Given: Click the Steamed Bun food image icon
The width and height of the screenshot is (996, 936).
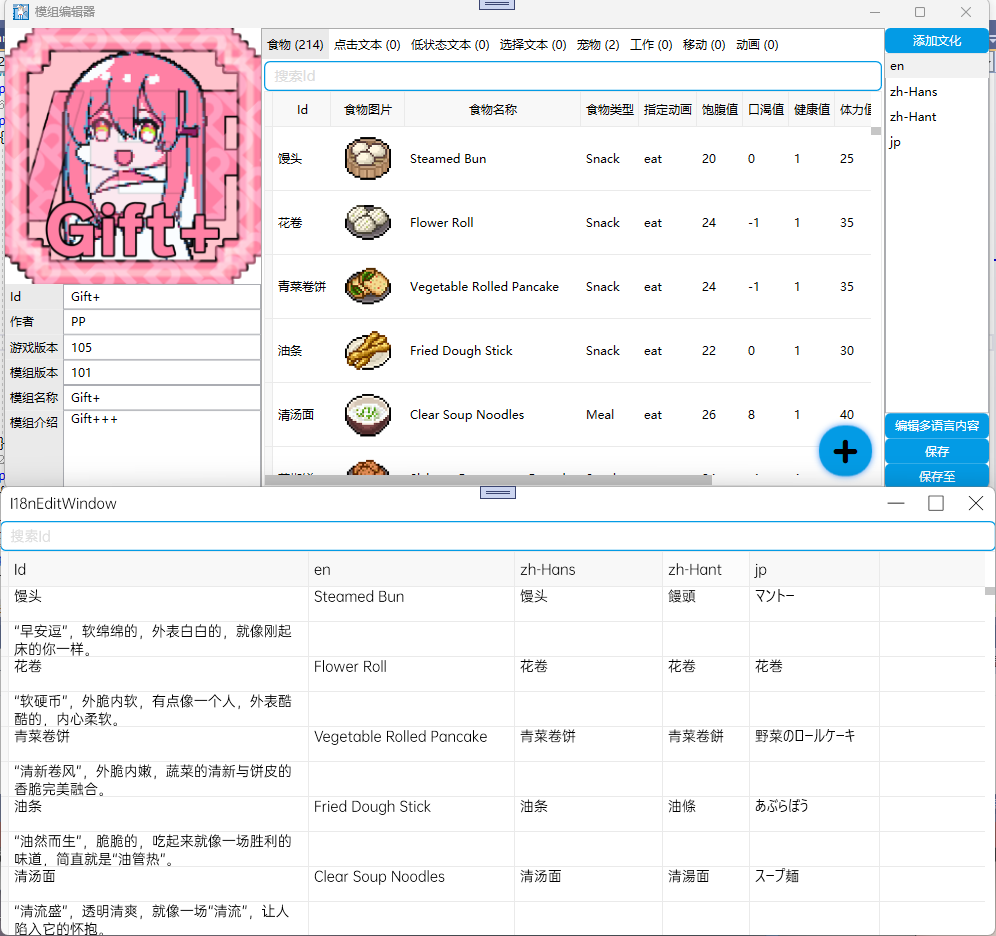Looking at the screenshot, I should (369, 158).
